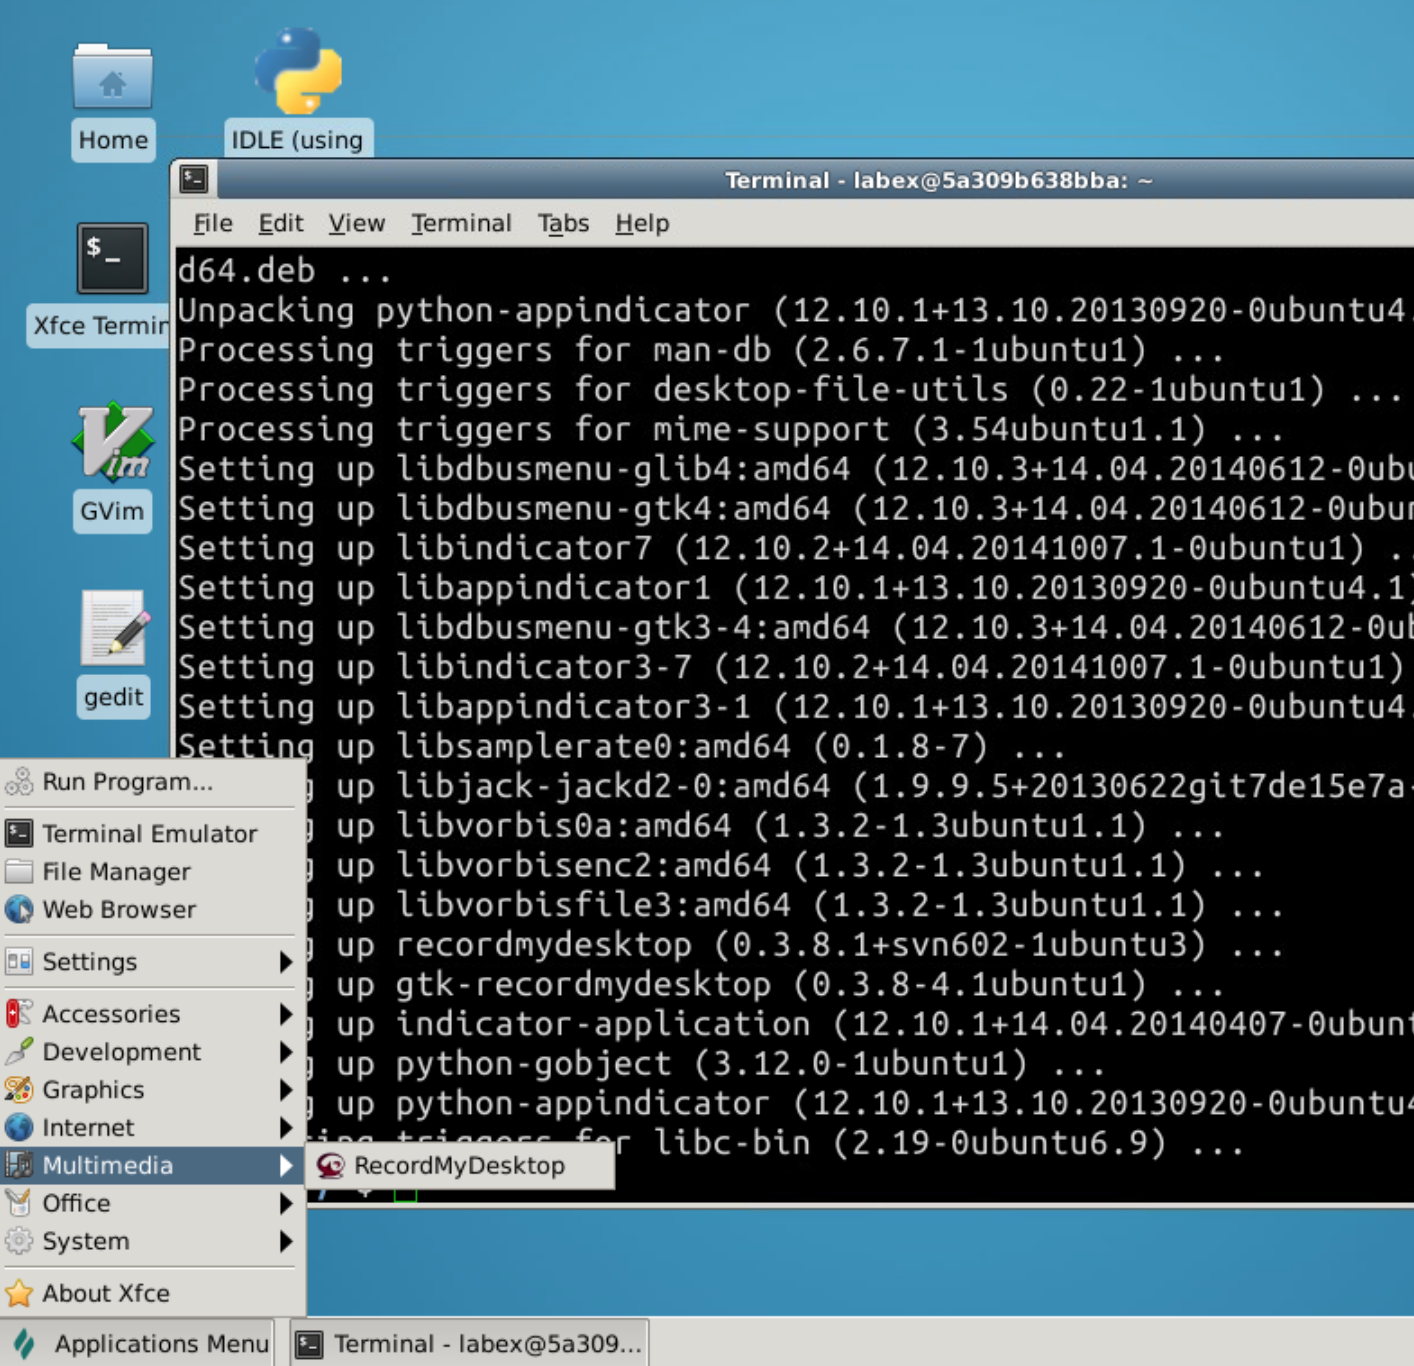Choose Terminal Emulator from the menu
The image size is (1414, 1366).
coord(149,834)
